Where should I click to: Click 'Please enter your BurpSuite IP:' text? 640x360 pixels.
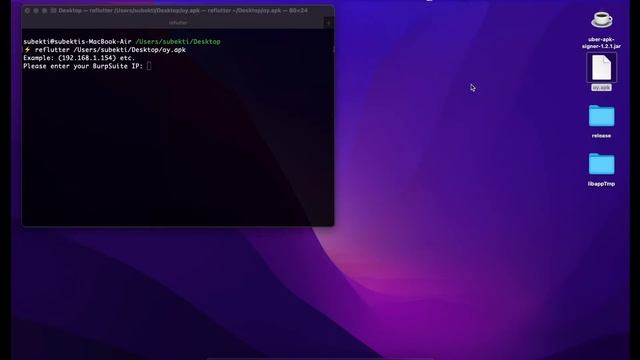(83, 66)
